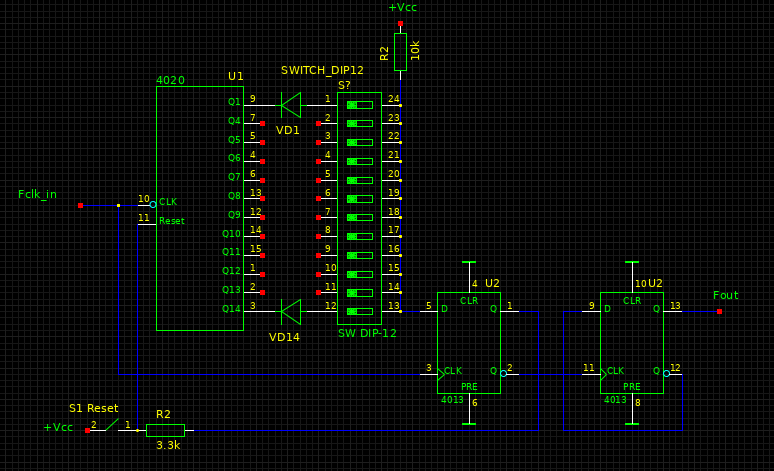Click the 3.3k resistor symbol

pos(165,430)
